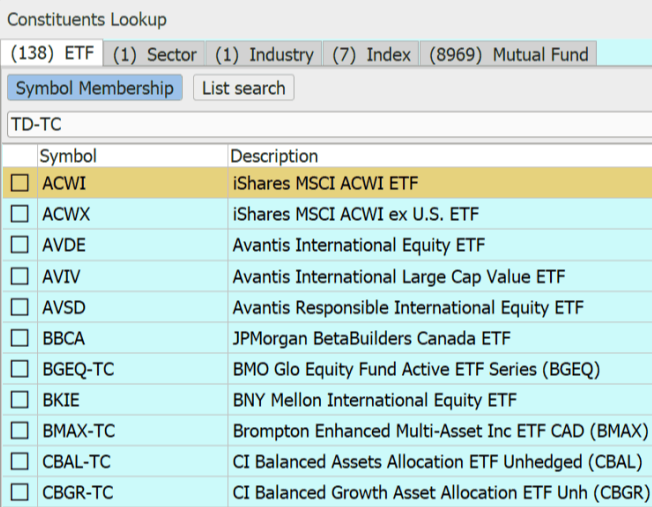Check the ACWX row checkbox

coord(20,214)
